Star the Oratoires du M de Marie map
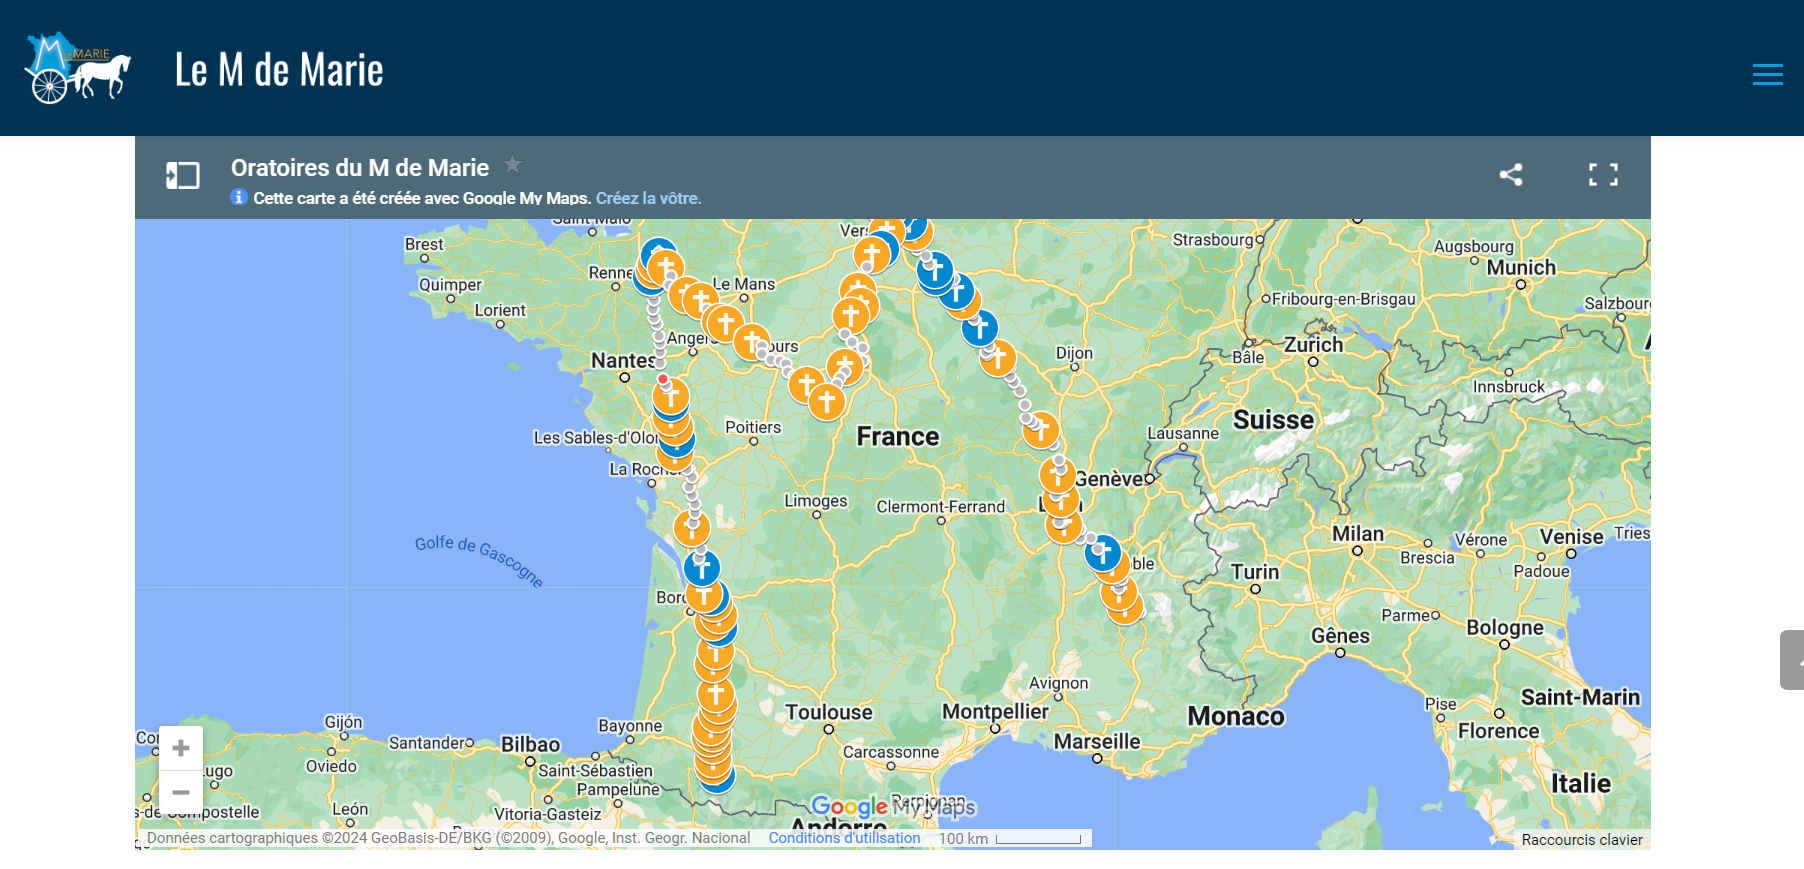1804x869 pixels. coord(512,164)
